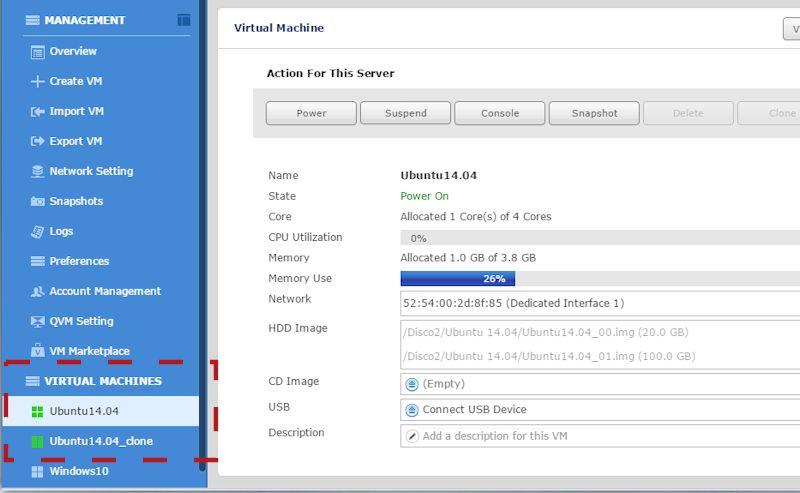Click the Ubuntu14.04_00.img HDD entry
This screenshot has width=800, height=493.
[545, 332]
